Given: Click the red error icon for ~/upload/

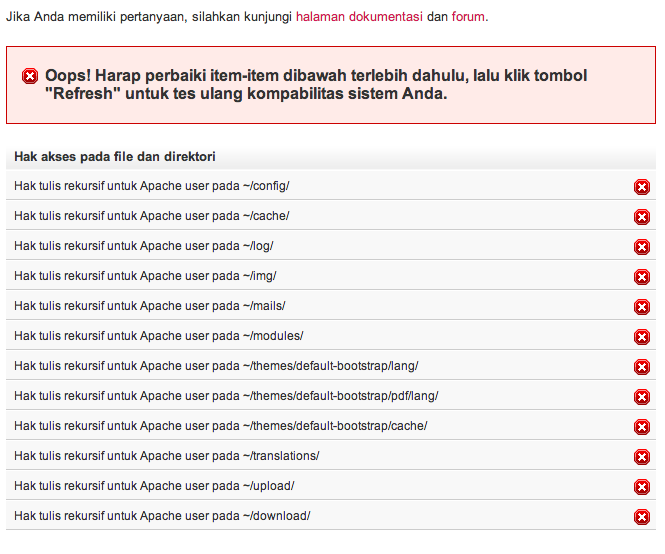Looking at the screenshot, I should 642,487.
